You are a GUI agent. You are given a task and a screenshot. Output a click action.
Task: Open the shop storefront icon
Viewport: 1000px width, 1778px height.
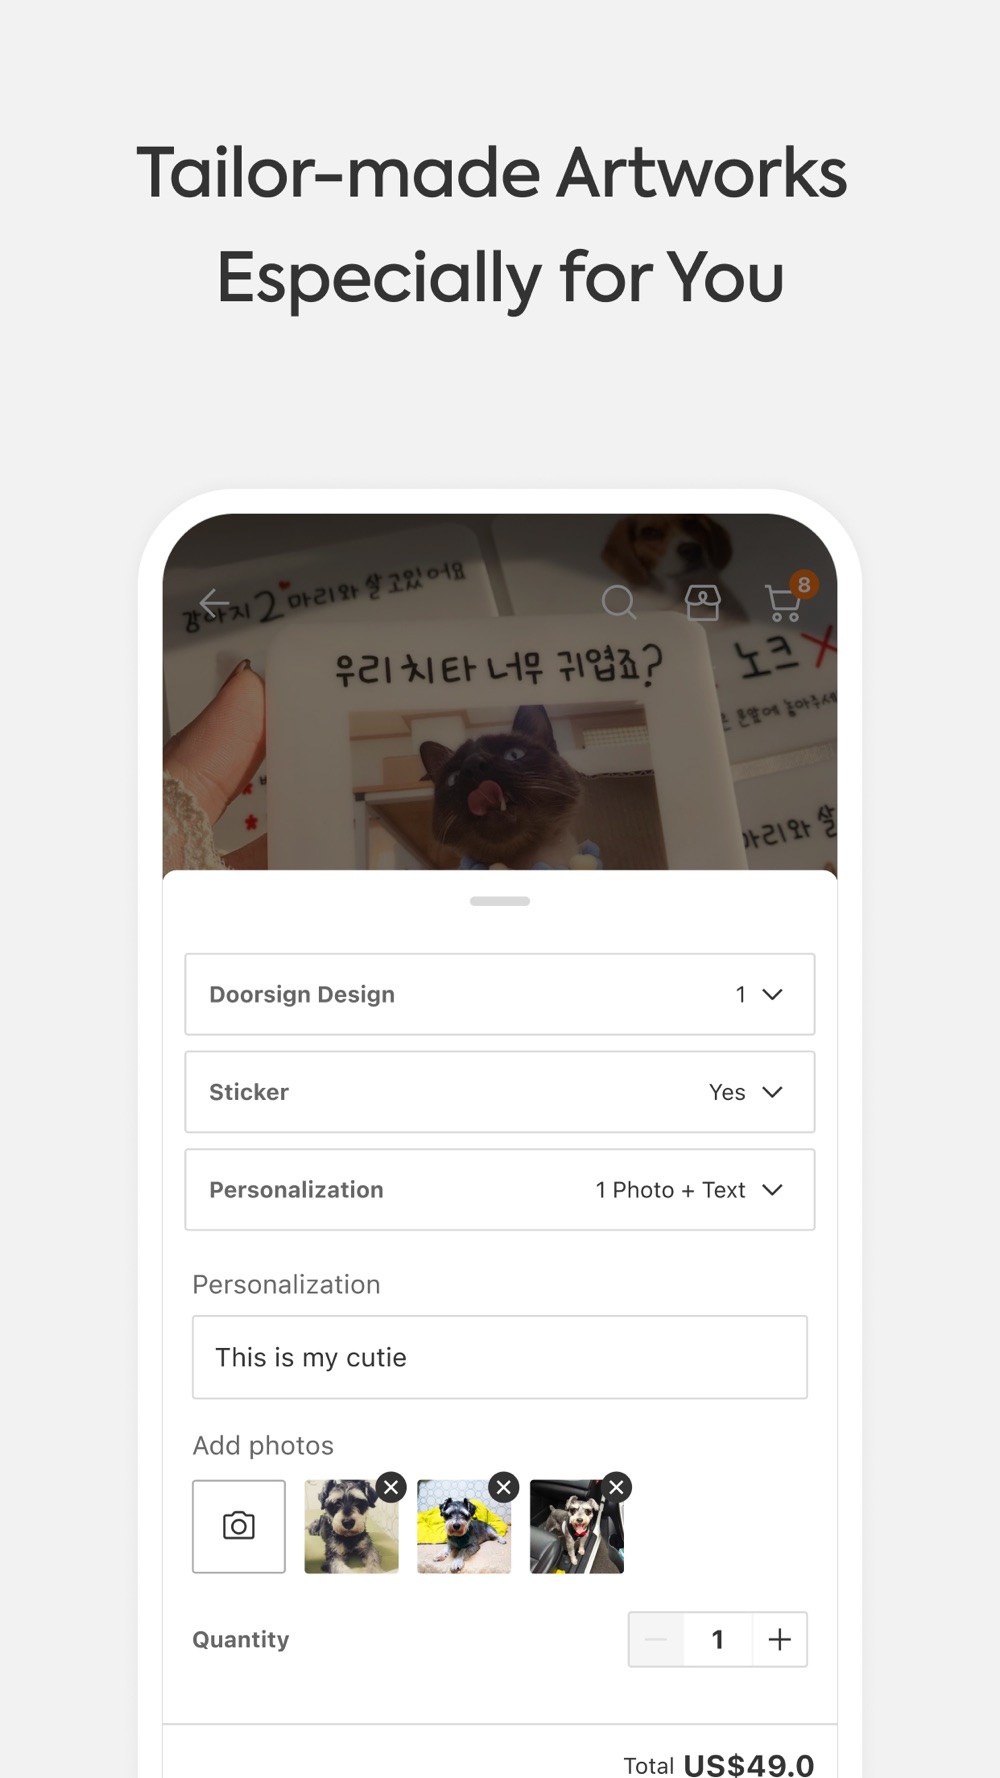[702, 602]
